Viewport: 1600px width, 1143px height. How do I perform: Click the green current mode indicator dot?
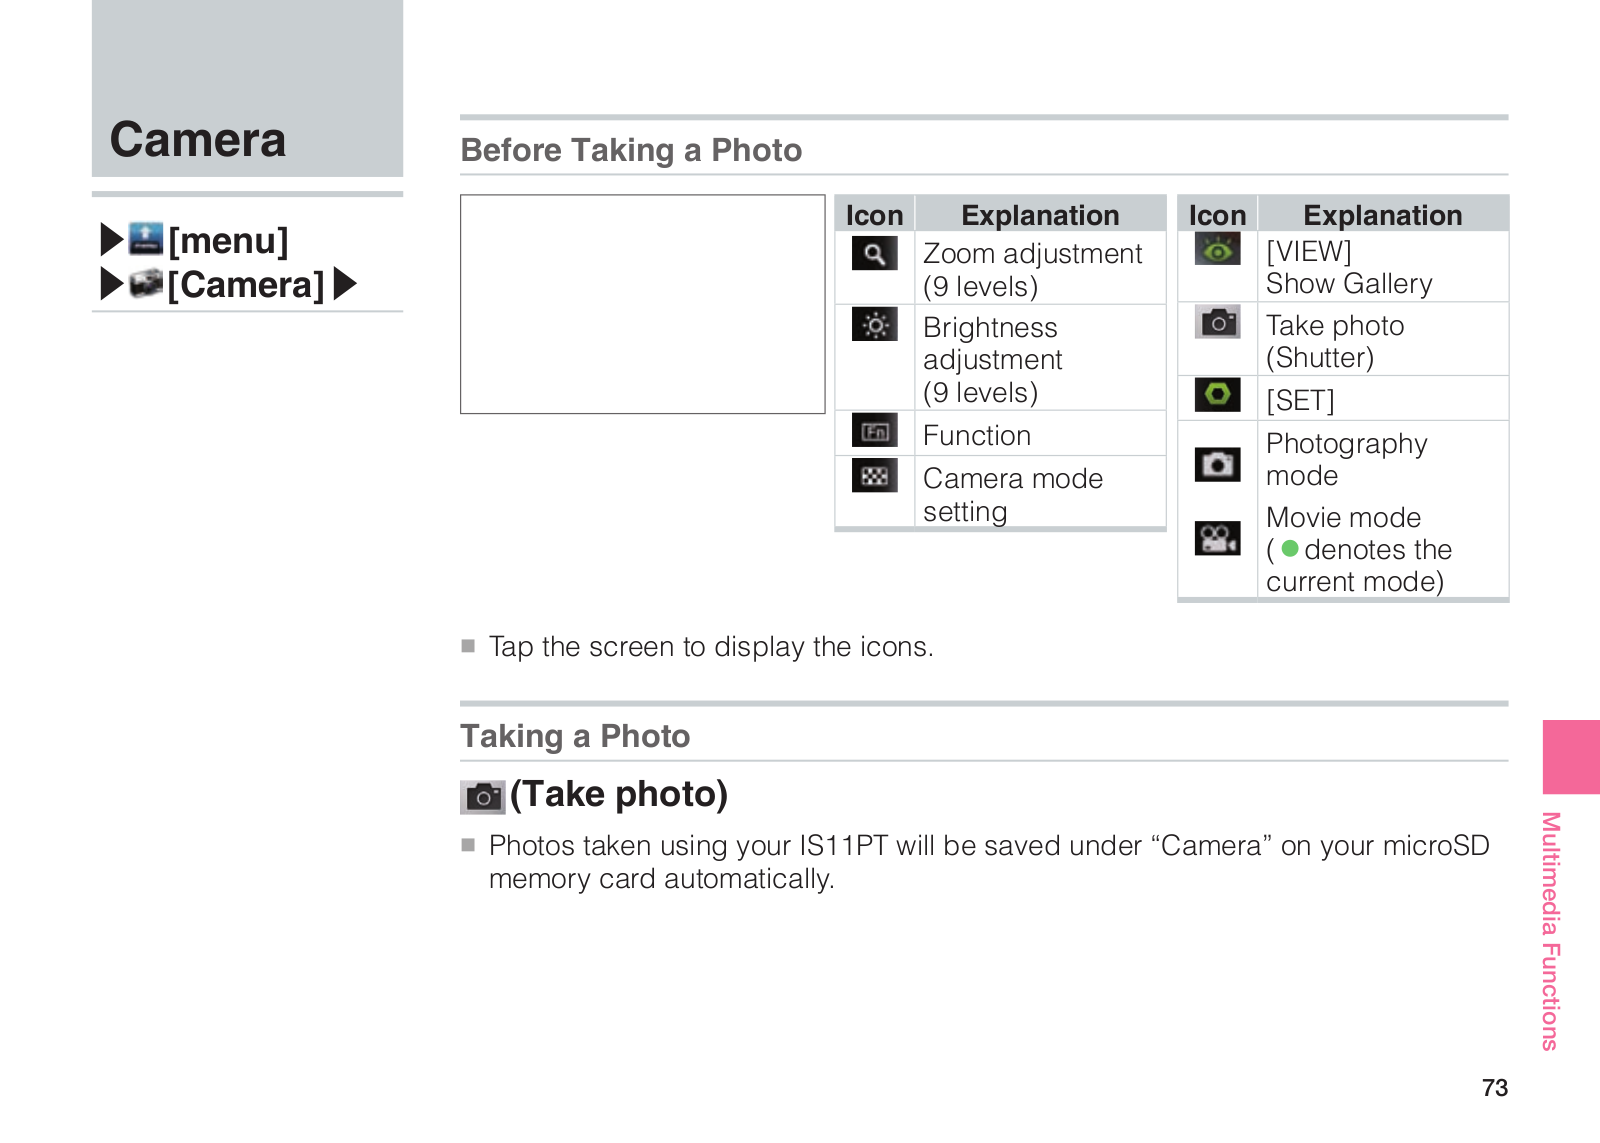[x=1290, y=548]
